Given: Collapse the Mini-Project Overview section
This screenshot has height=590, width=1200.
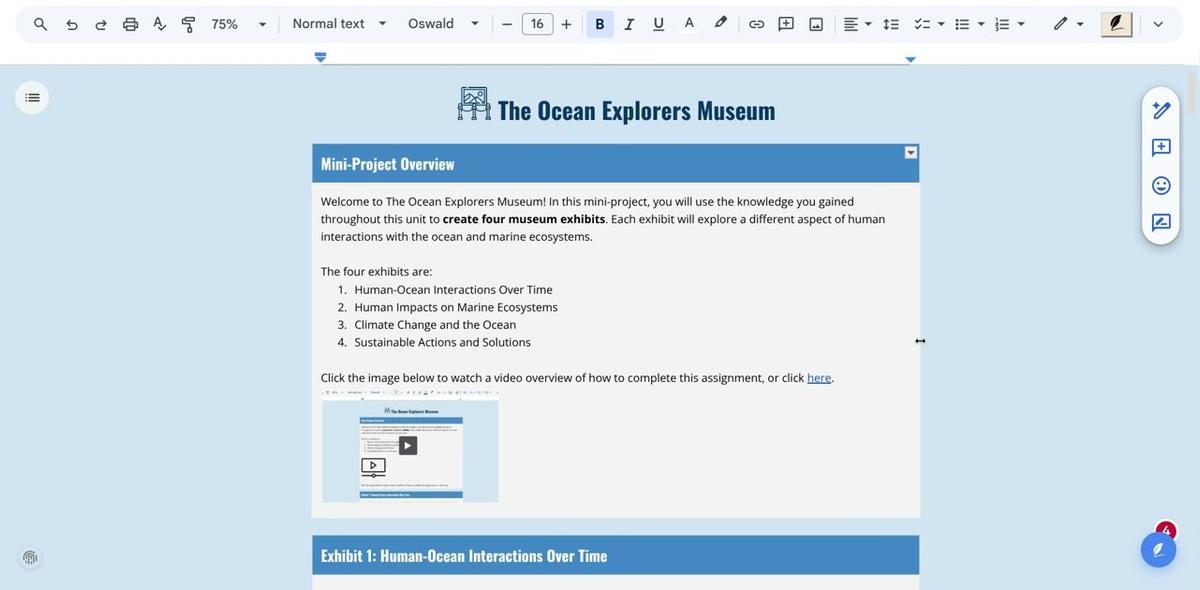Looking at the screenshot, I should tap(908, 150).
